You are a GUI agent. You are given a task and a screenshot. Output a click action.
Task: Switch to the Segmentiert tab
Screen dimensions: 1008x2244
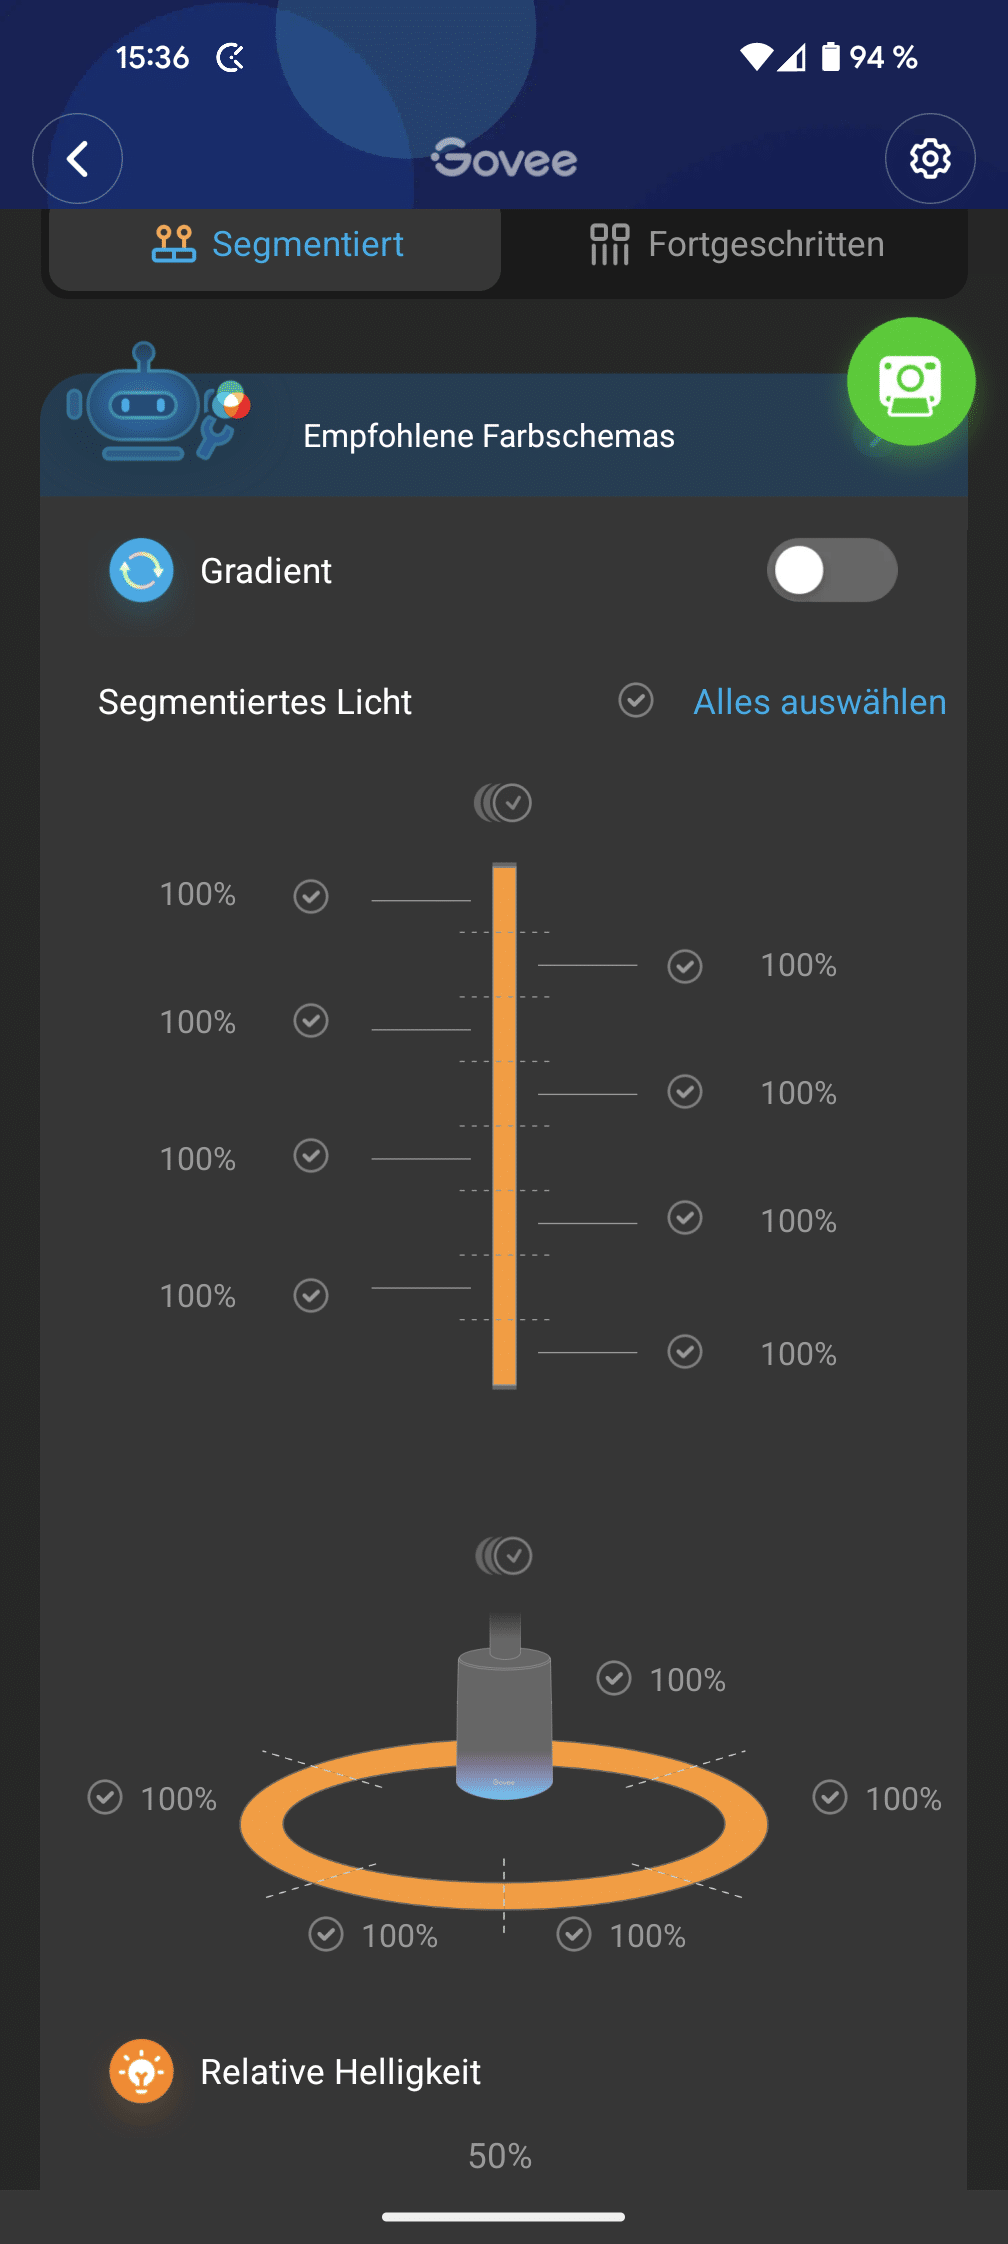276,245
